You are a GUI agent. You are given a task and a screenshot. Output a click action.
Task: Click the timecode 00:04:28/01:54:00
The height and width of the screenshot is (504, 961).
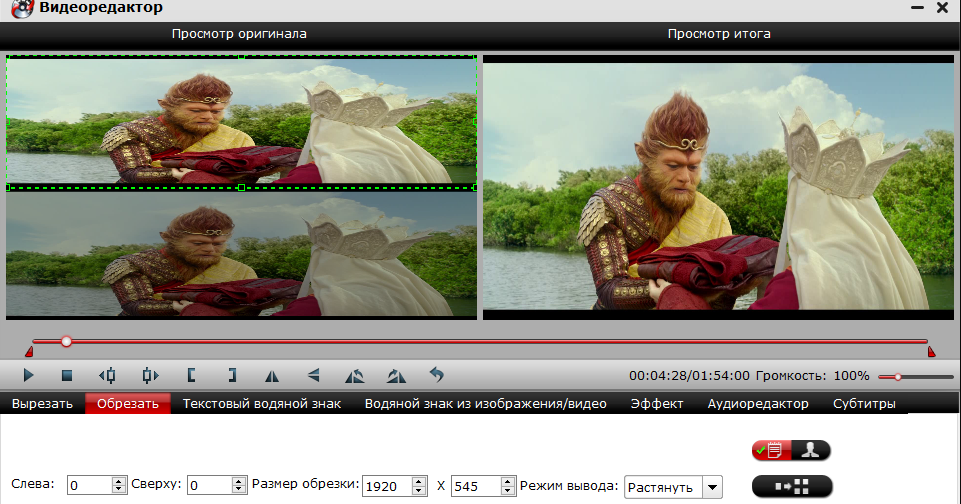point(689,375)
